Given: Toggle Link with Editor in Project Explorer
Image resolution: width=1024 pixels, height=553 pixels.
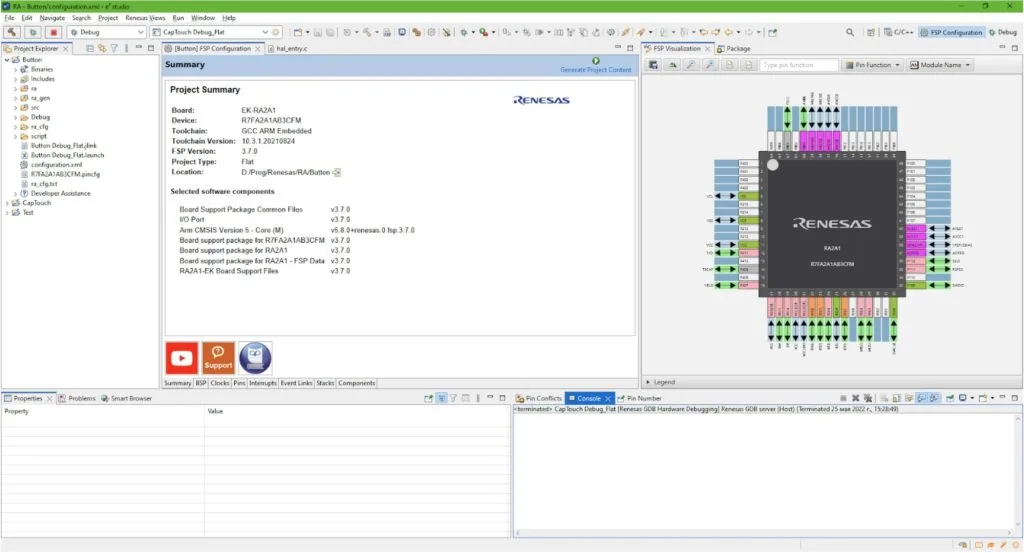Looking at the screenshot, I should [x=102, y=49].
